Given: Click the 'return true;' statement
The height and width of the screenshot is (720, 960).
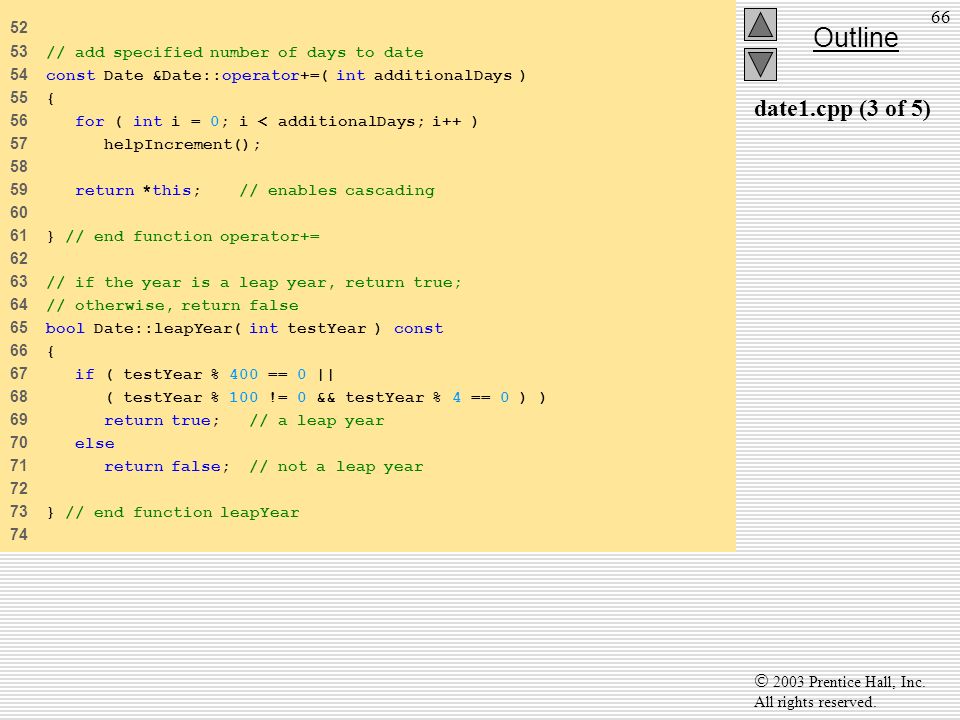Looking at the screenshot, I should 162,421.
